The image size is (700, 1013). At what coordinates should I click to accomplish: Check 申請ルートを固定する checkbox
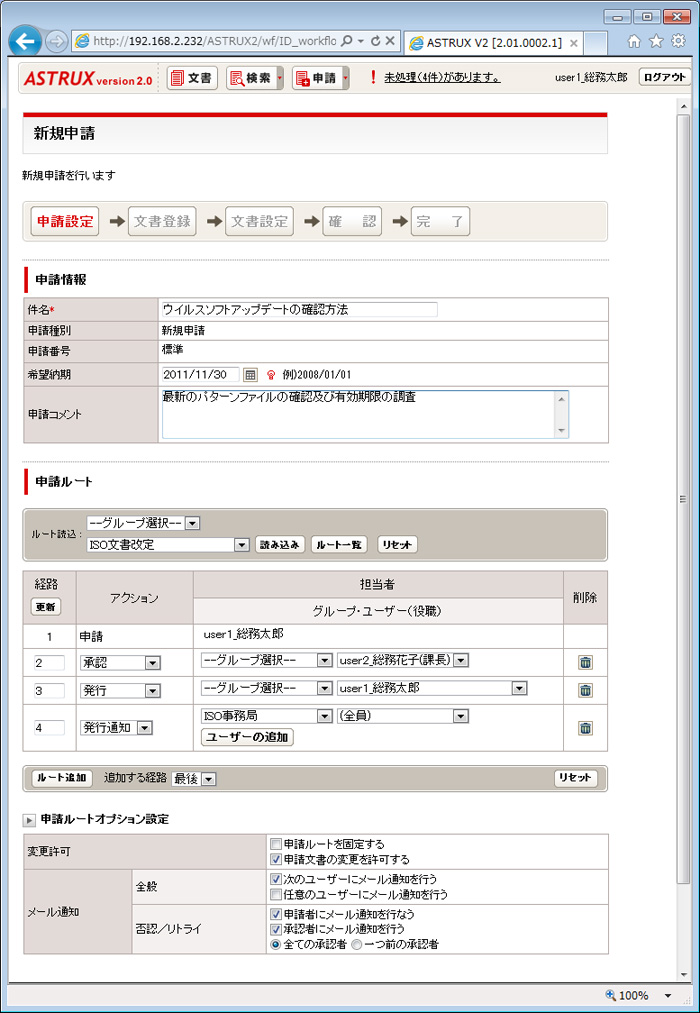[276, 844]
